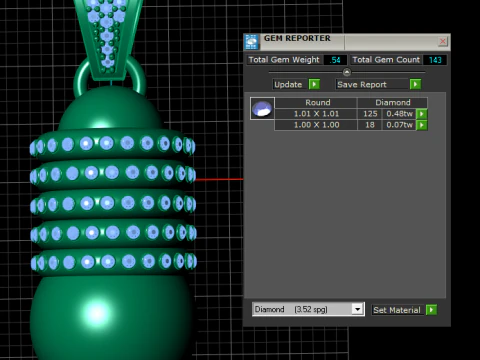480x360 pixels.
Task: Click the GEM REPORTER title bar
Action: coord(347,42)
